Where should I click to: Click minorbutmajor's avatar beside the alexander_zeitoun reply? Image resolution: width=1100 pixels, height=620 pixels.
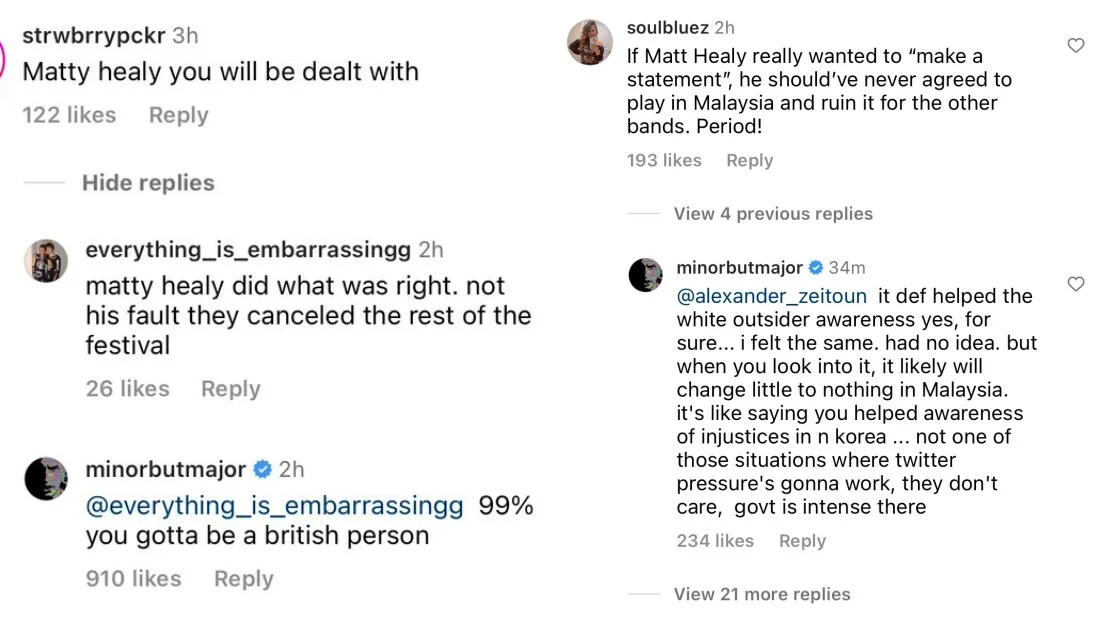tap(646, 274)
